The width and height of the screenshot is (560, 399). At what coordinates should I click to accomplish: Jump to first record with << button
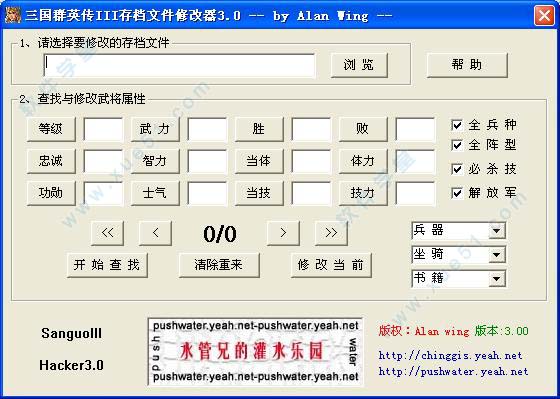click(108, 233)
